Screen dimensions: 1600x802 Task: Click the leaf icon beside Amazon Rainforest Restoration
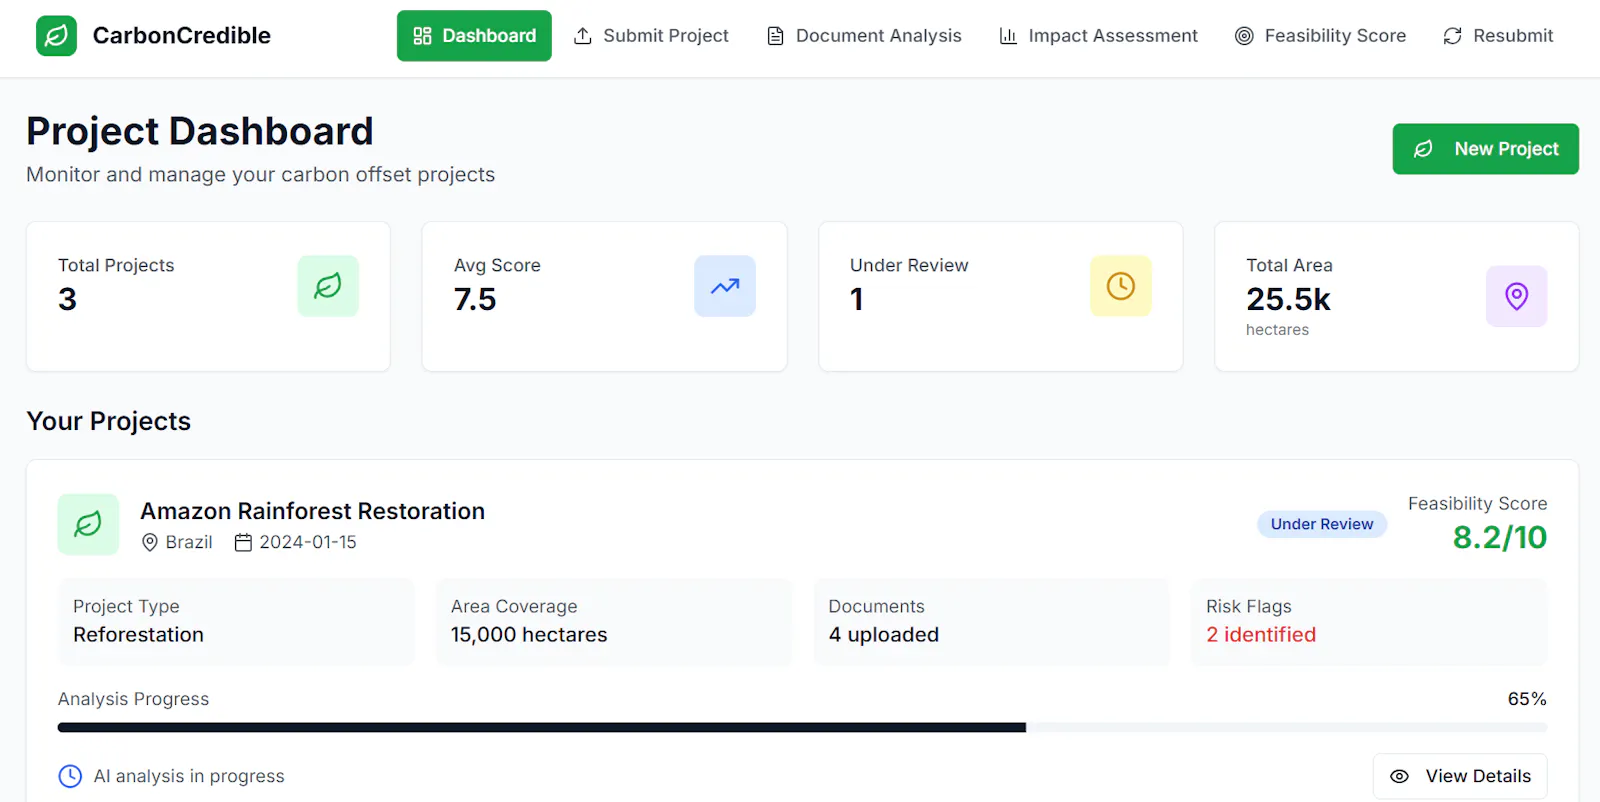coord(88,524)
